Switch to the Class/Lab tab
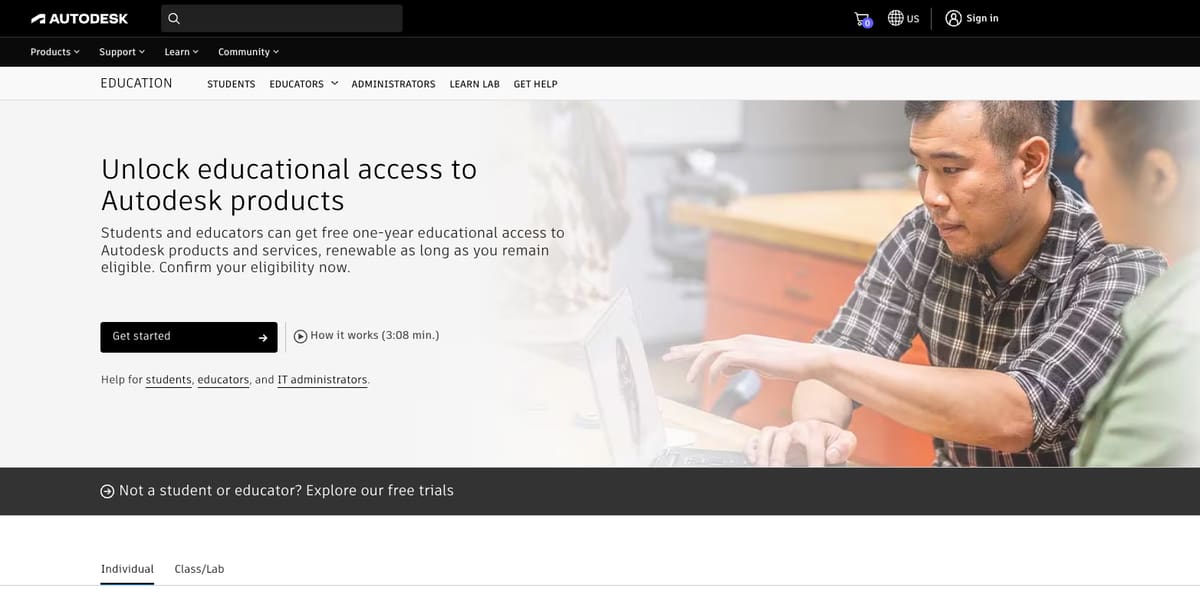Image resolution: width=1200 pixels, height=598 pixels. tap(199, 569)
